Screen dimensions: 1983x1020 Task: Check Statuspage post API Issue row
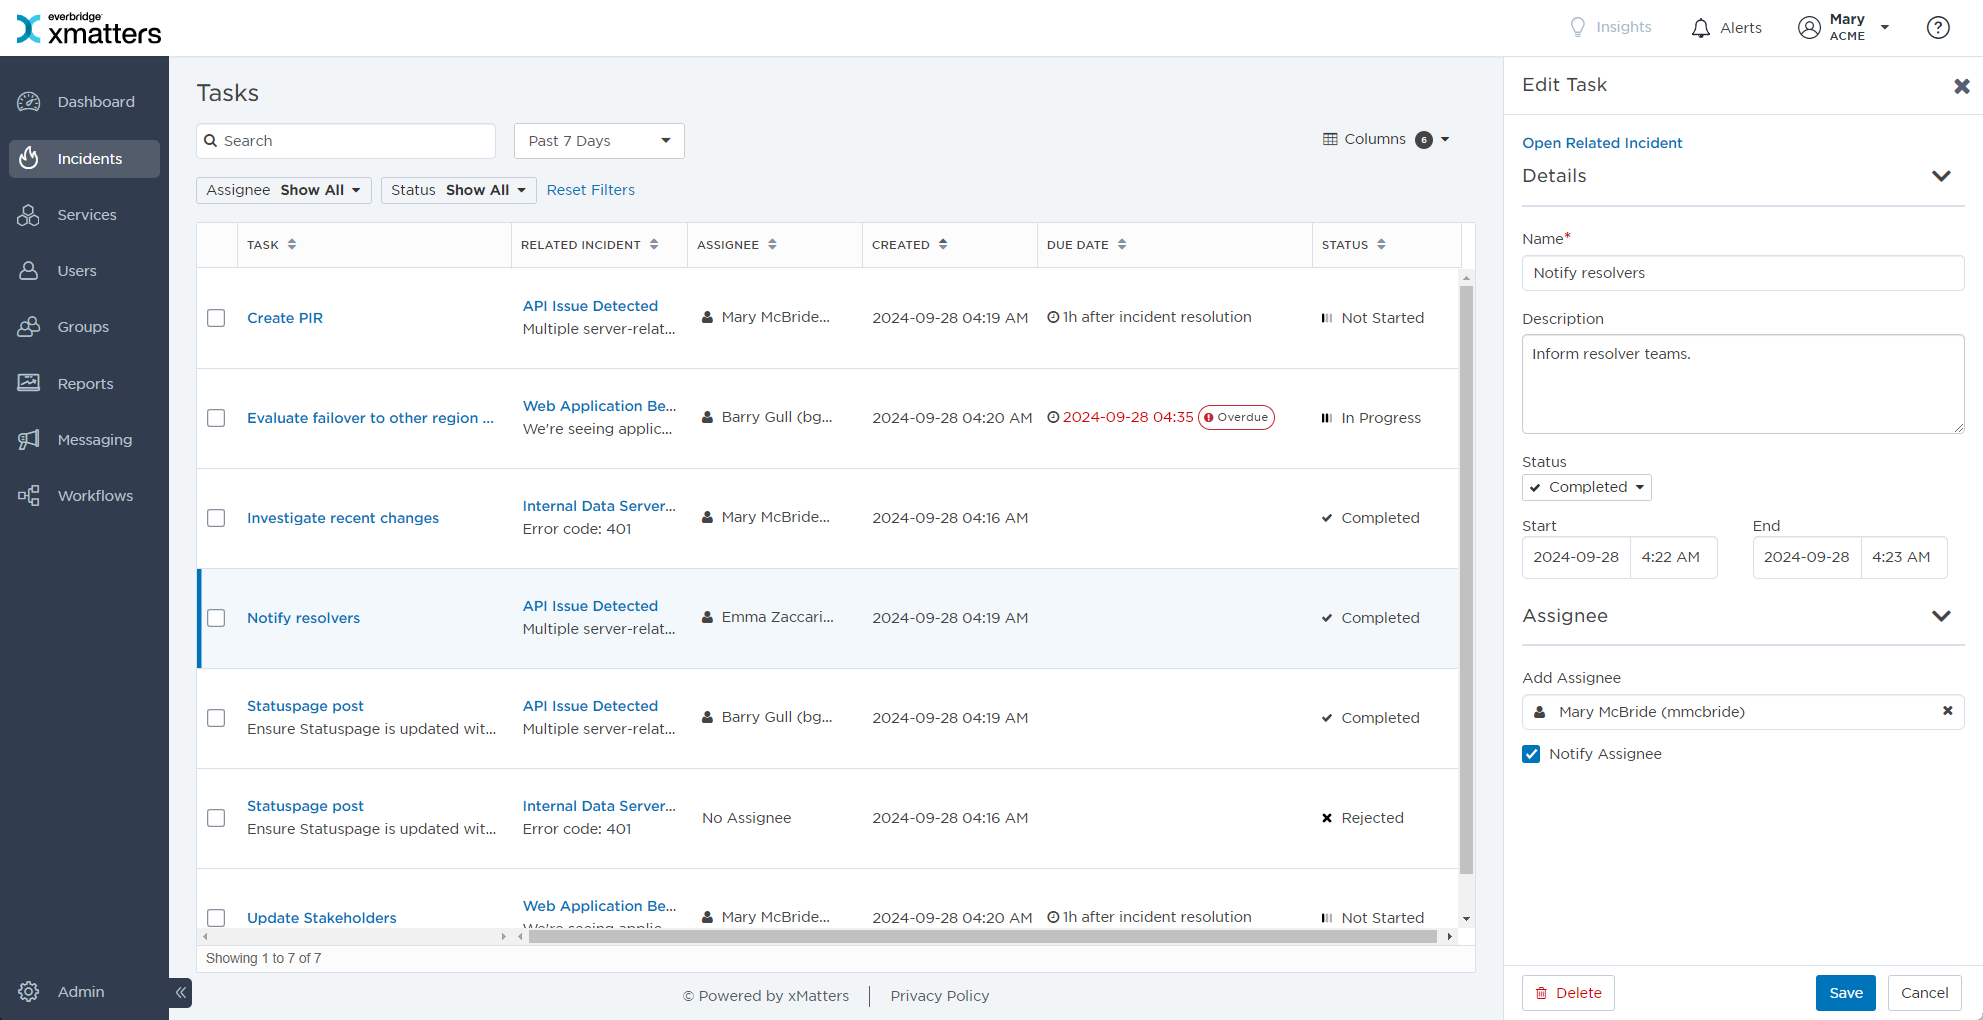[x=216, y=718]
